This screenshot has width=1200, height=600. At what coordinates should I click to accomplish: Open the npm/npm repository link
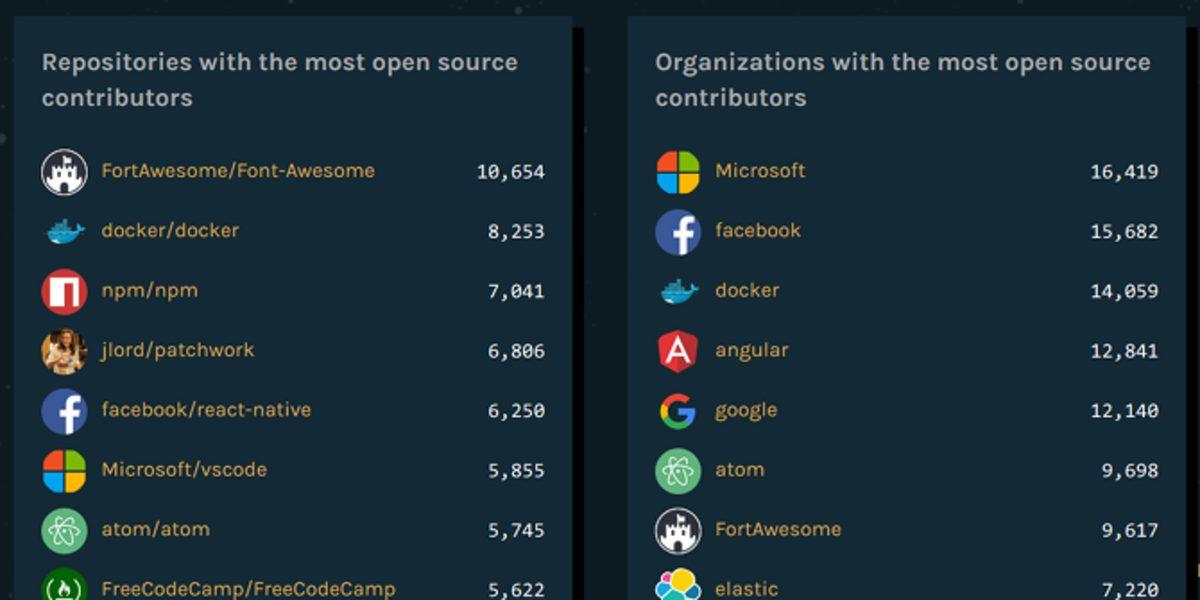tap(149, 291)
